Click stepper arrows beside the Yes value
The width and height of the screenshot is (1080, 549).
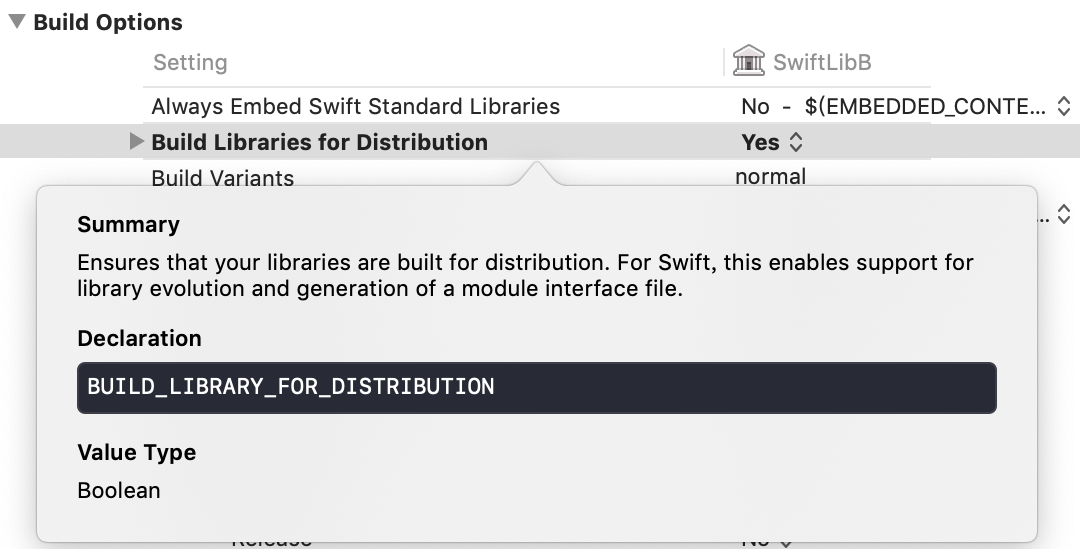point(796,142)
